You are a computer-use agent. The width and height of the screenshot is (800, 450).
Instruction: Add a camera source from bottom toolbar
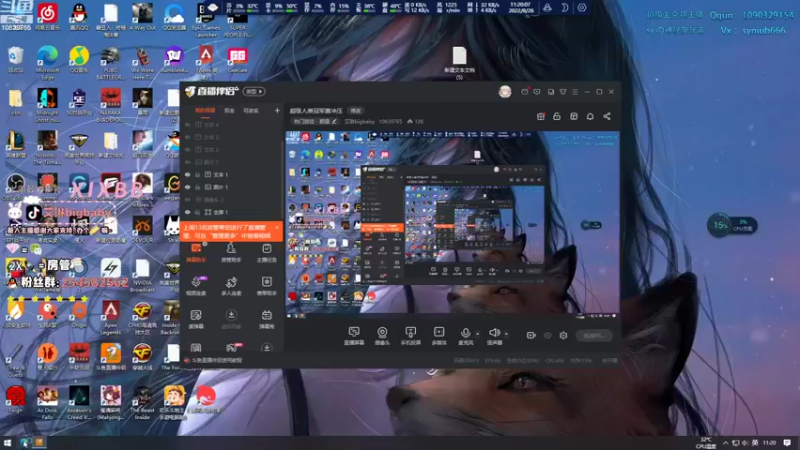(382, 336)
